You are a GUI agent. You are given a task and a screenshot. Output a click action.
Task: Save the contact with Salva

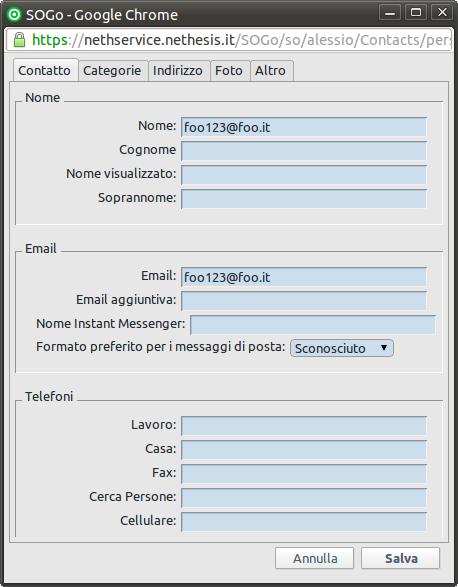pyautogui.click(x=400, y=558)
